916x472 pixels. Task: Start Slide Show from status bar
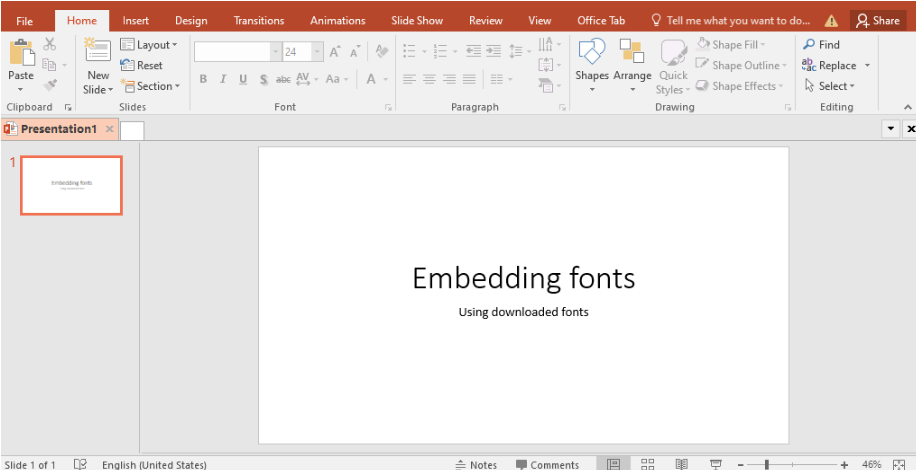(716, 465)
